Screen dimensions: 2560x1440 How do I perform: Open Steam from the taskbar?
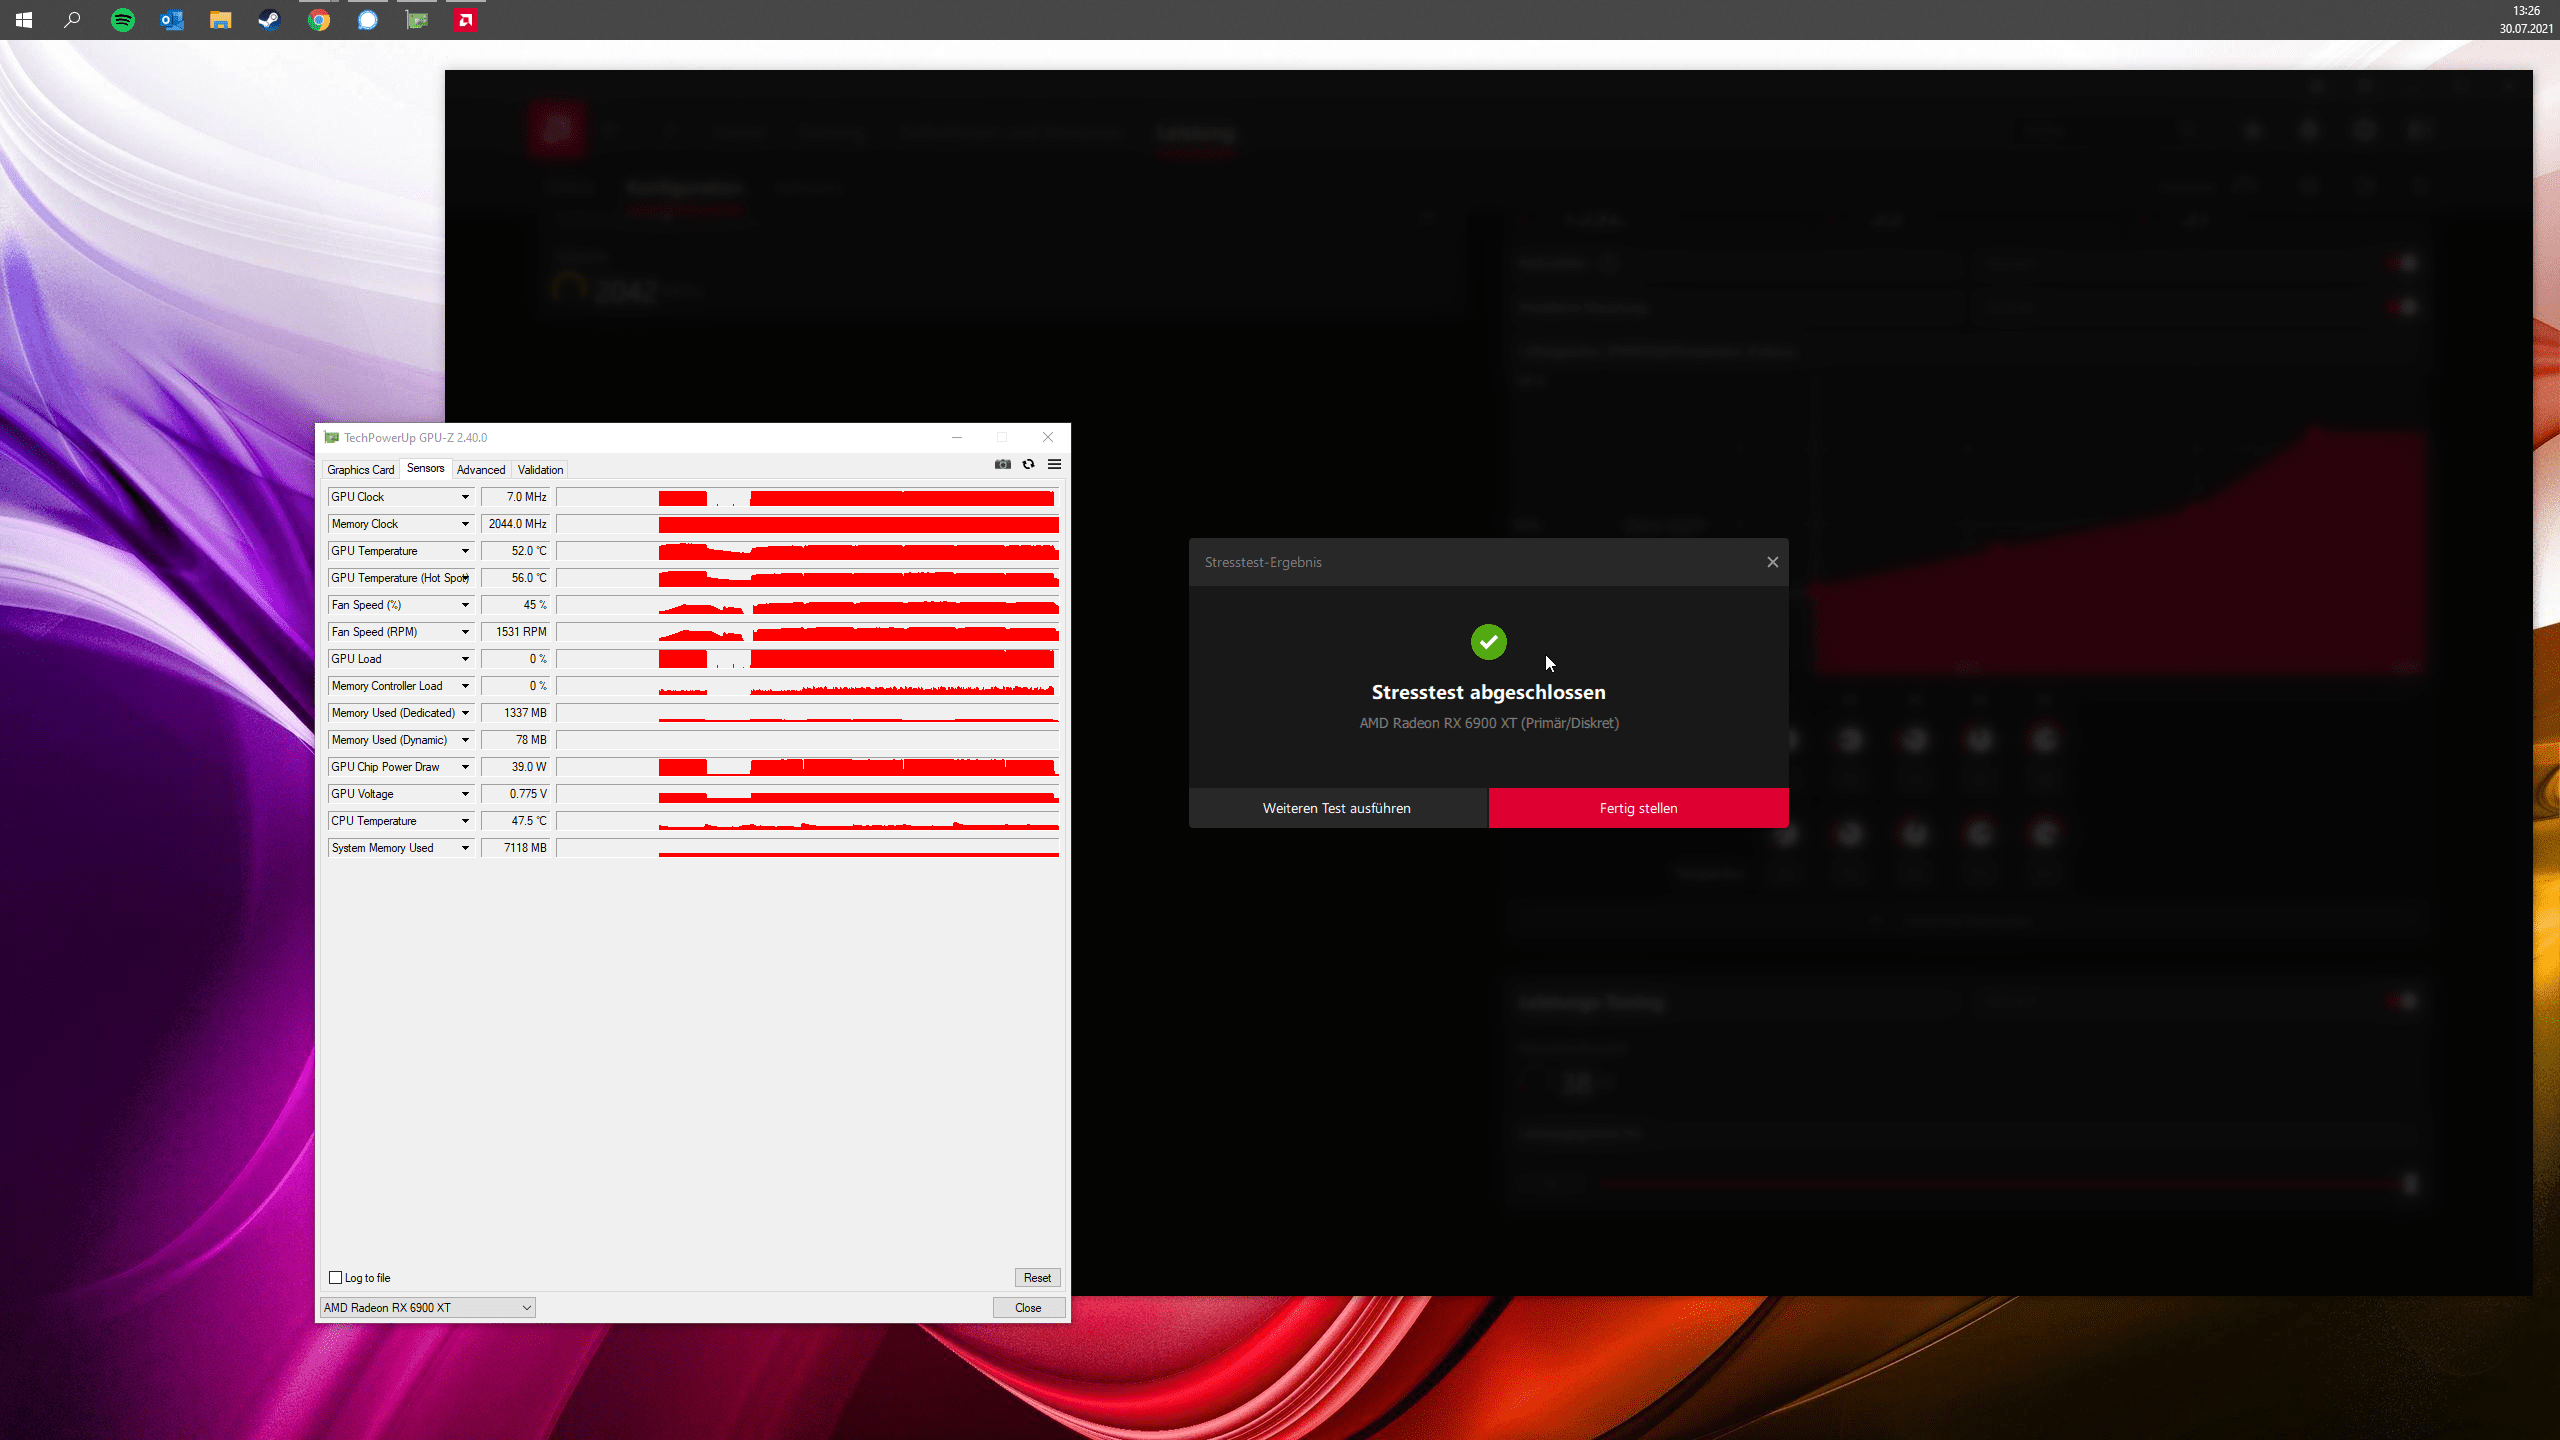click(270, 20)
